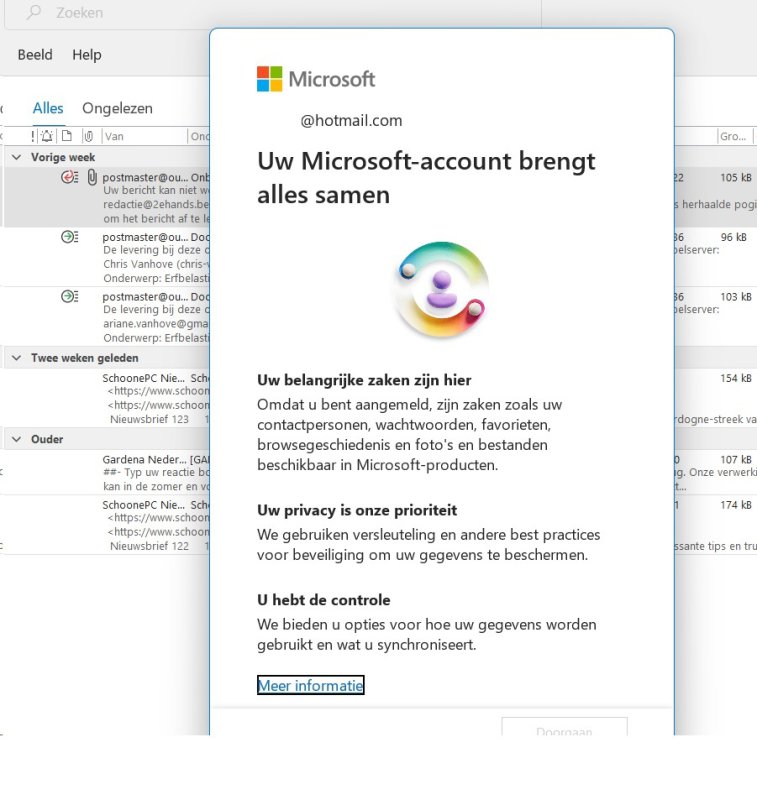Switch to the Ongelezen tab

117,108
